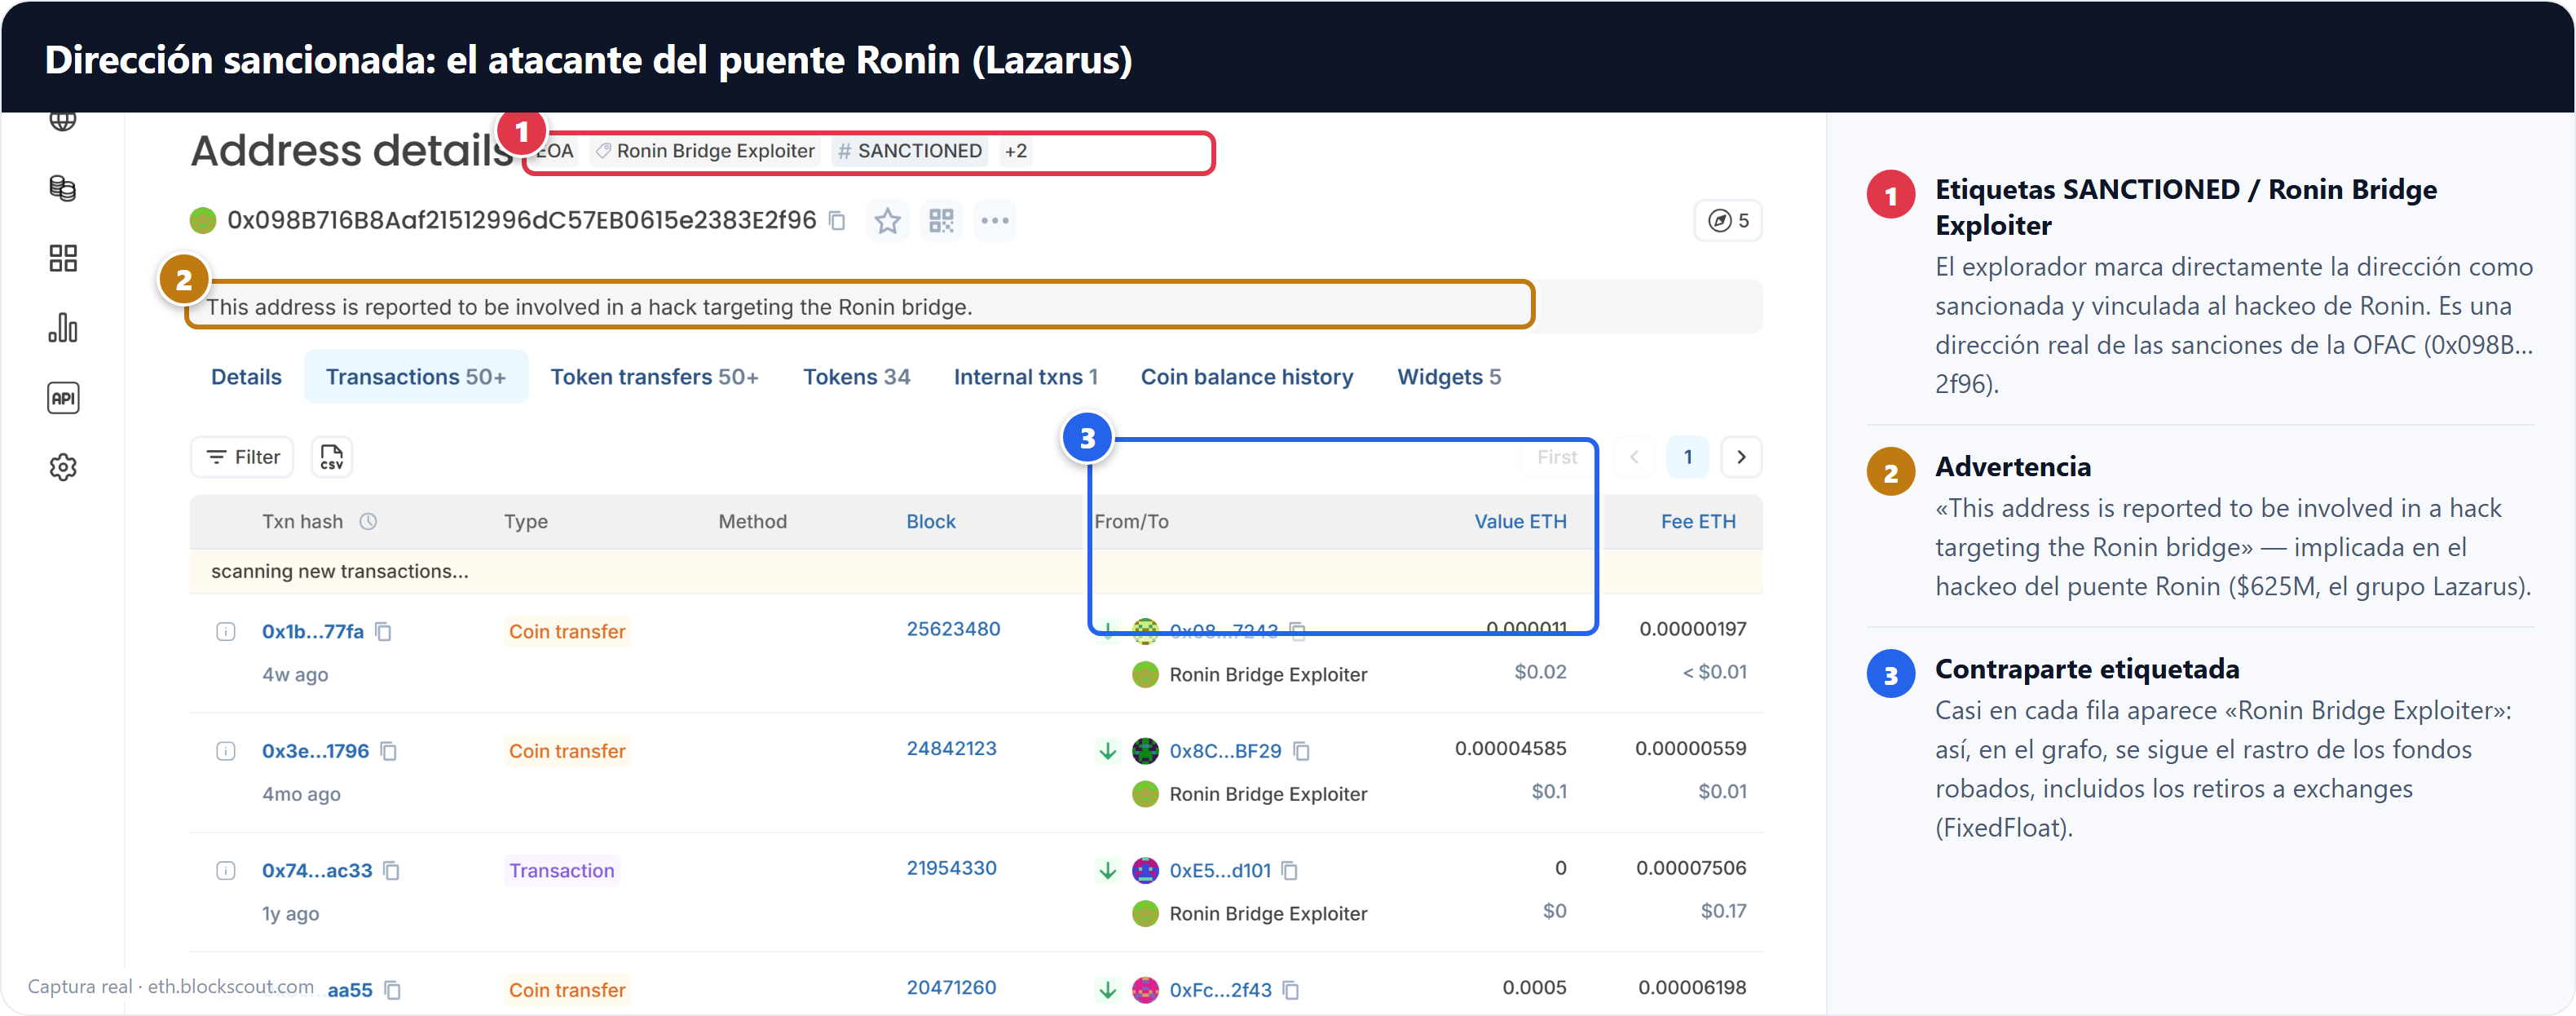Copy the hash ending aa55
This screenshot has height=1016, width=2576.
pos(393,990)
